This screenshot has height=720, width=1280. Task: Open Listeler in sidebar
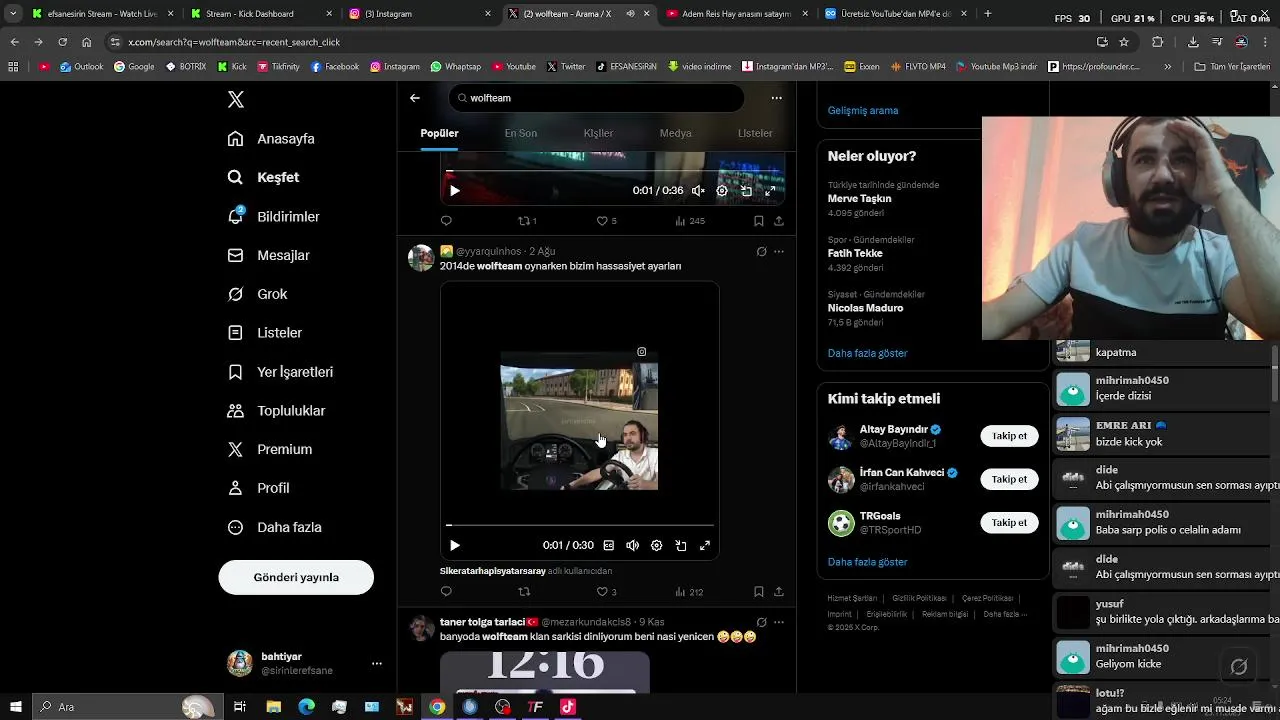264,333
